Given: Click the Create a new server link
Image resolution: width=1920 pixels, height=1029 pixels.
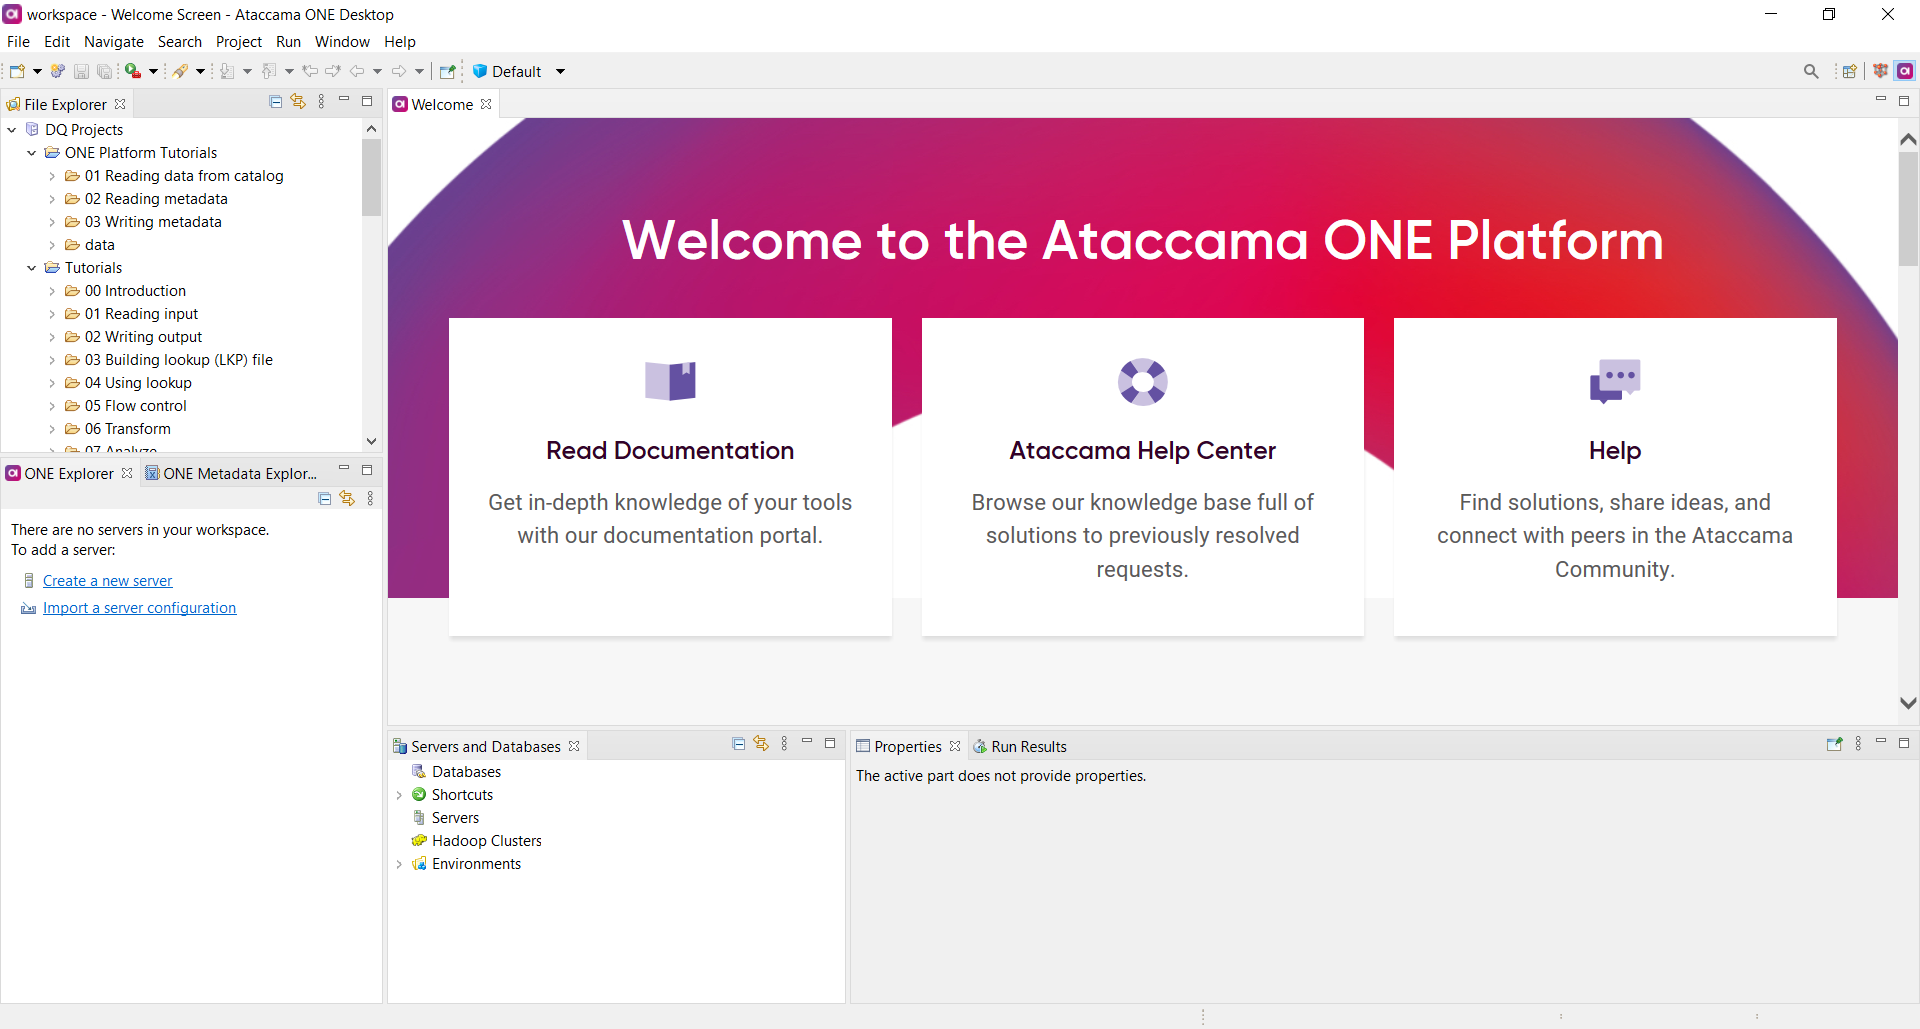Looking at the screenshot, I should coord(107,581).
